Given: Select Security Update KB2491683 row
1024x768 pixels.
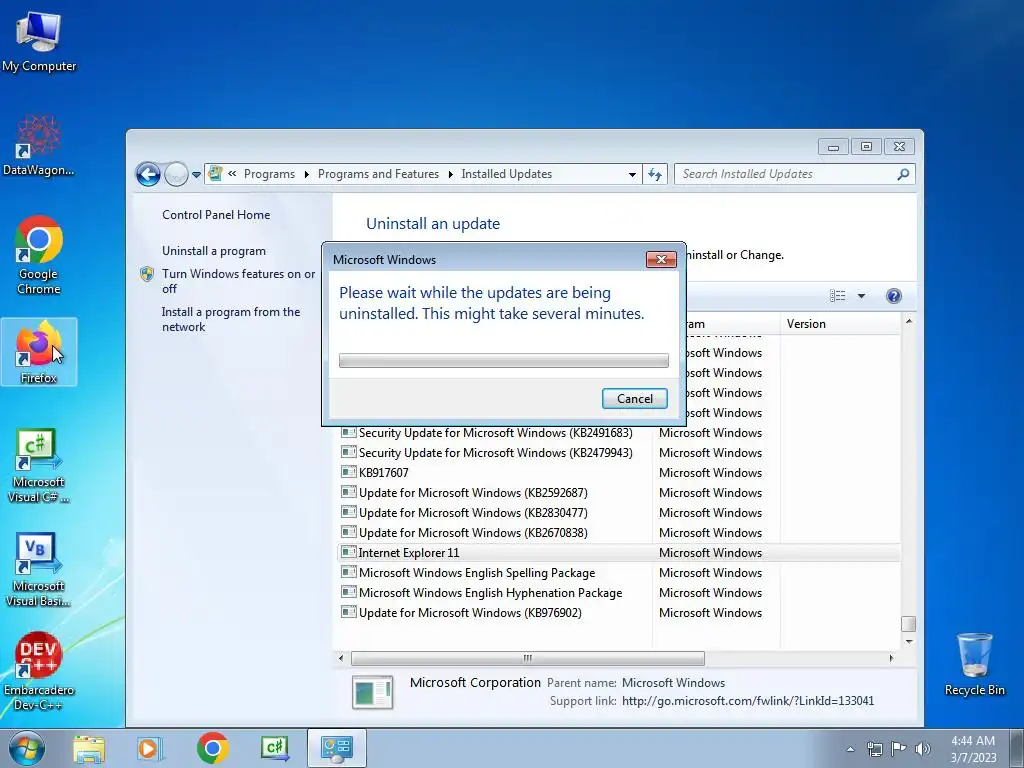Looking at the screenshot, I should [x=619, y=433].
